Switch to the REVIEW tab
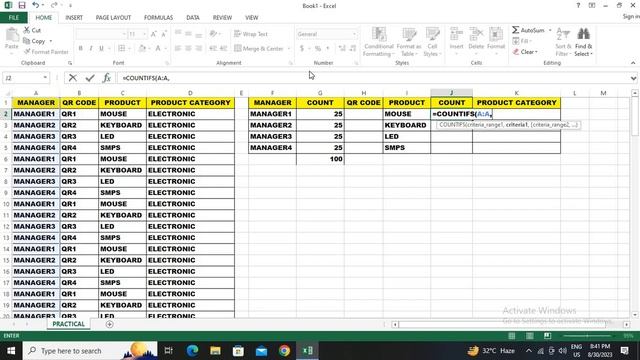This screenshot has height=360, width=640. 222,18
